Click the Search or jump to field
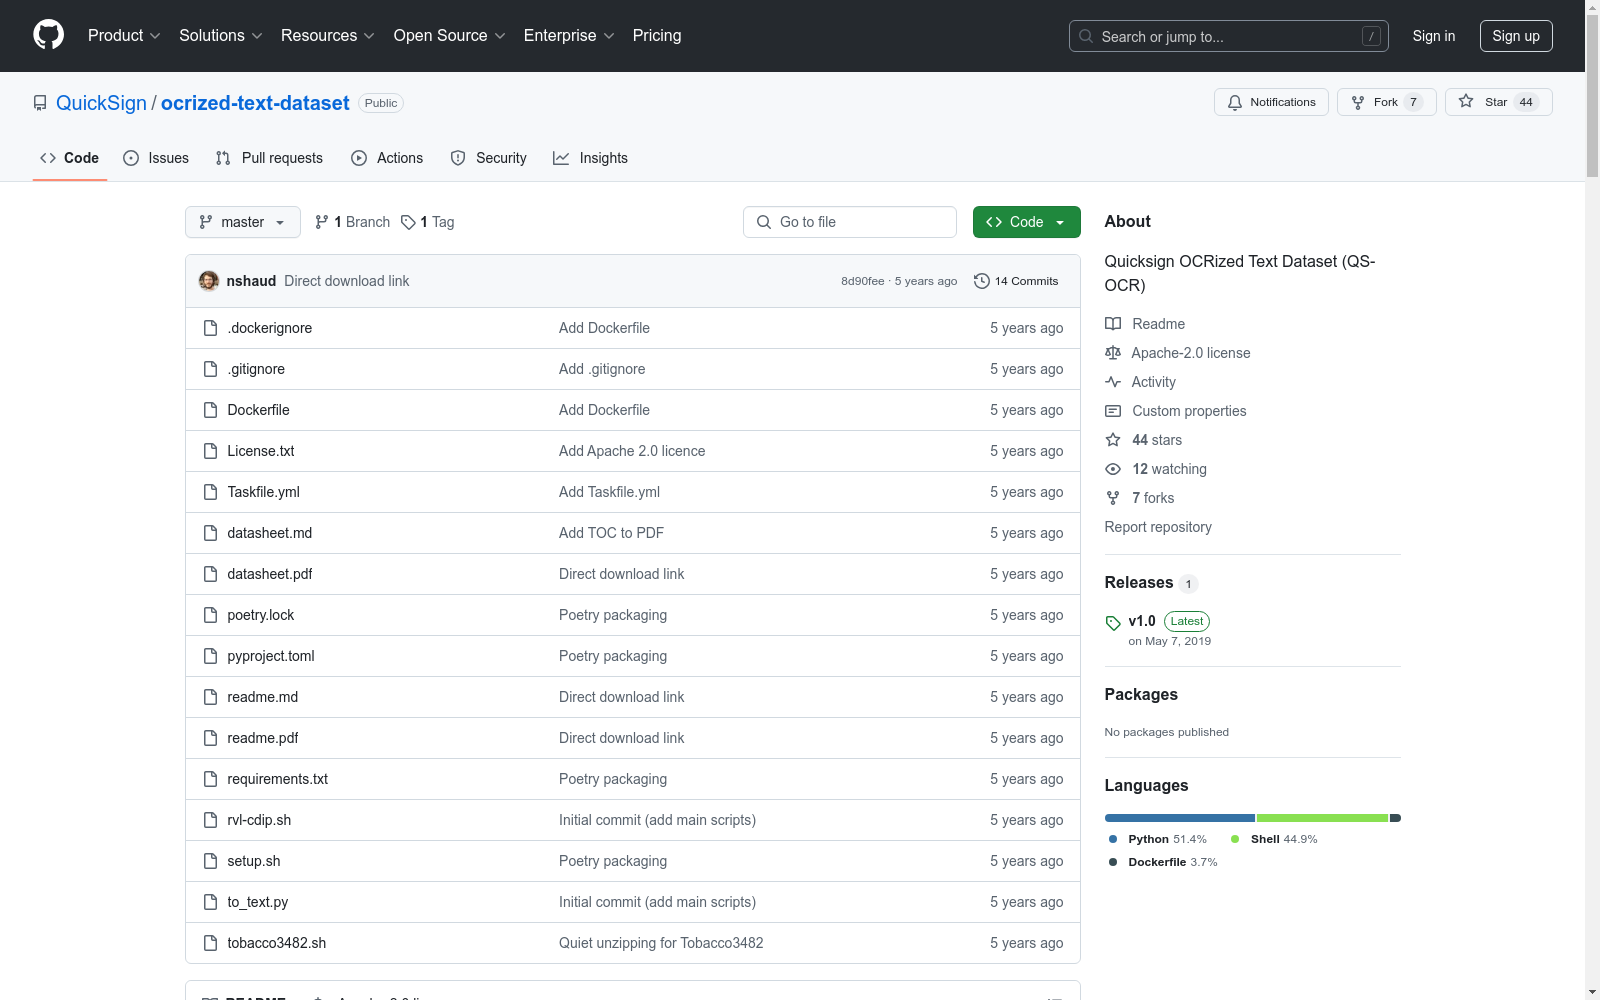The height and width of the screenshot is (1000, 1600). point(1229,36)
